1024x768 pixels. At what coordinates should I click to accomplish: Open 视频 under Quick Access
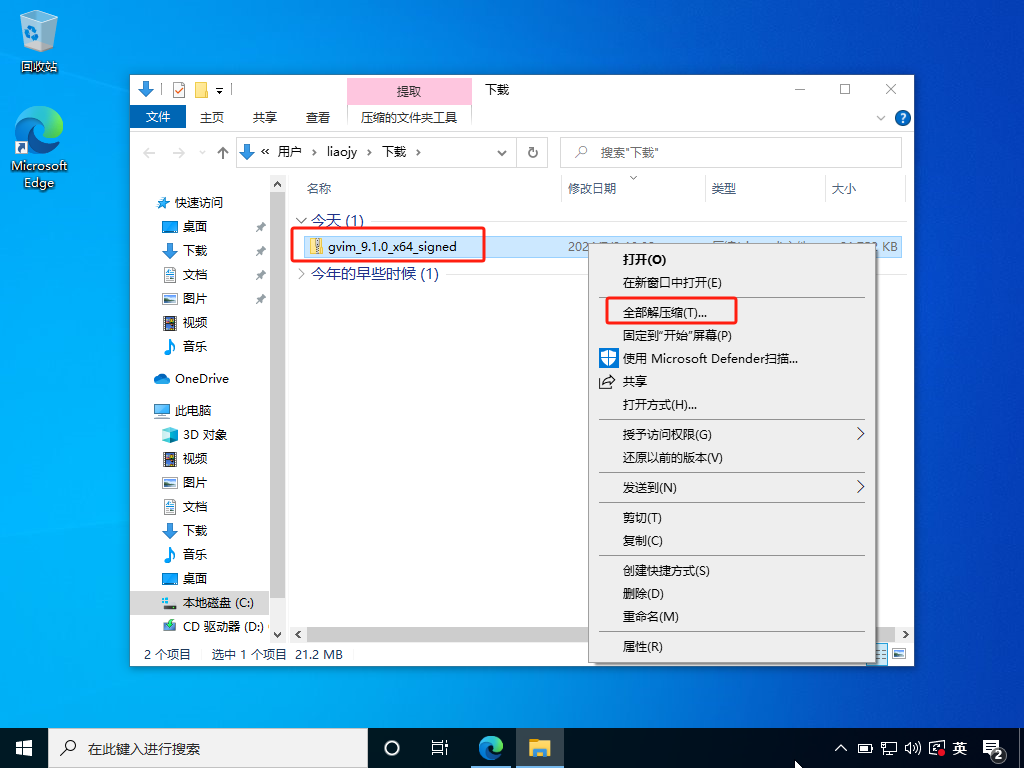click(x=185, y=323)
